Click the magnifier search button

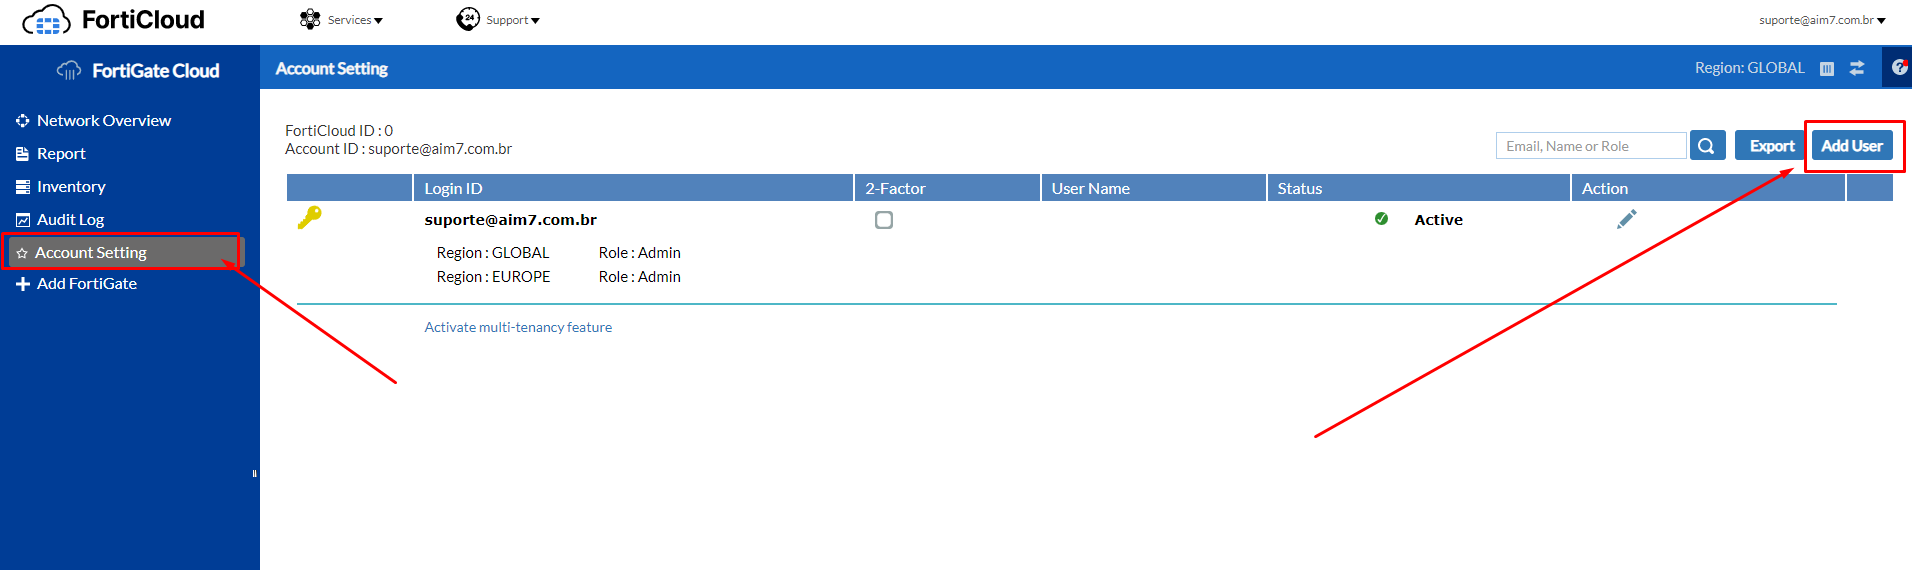[x=1707, y=146]
